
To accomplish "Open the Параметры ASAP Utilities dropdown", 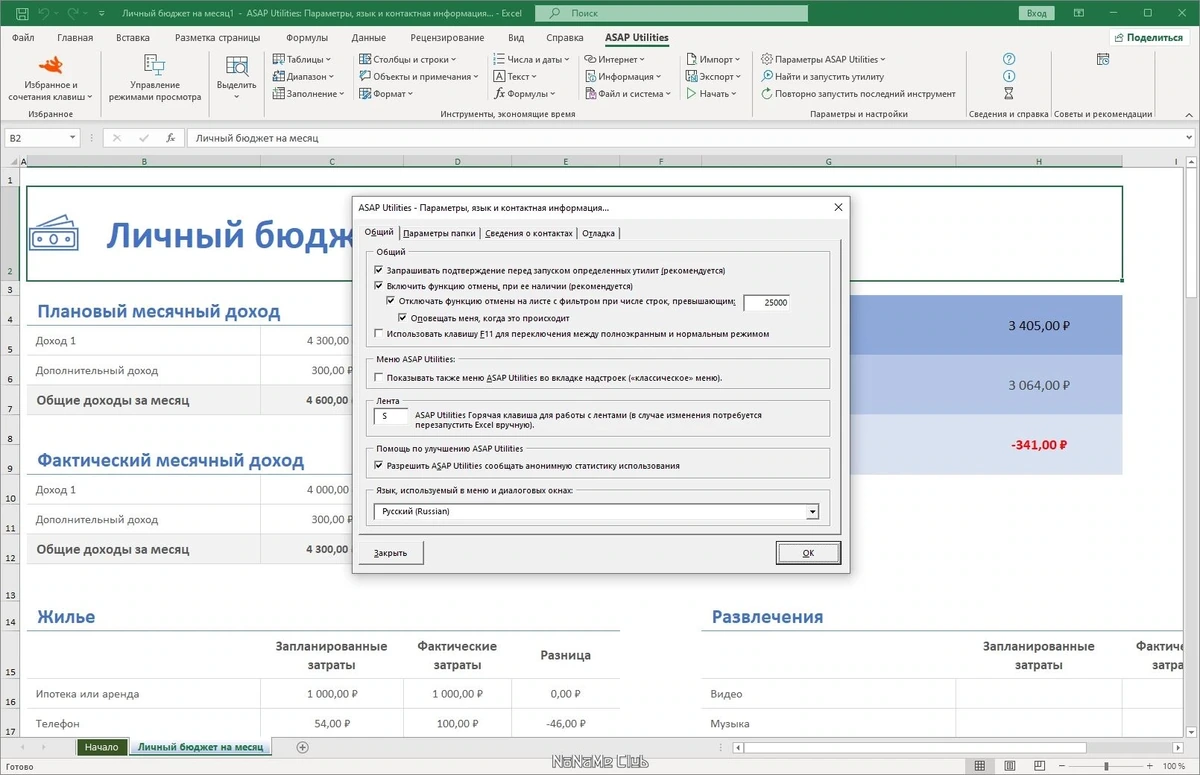I will 823,59.
